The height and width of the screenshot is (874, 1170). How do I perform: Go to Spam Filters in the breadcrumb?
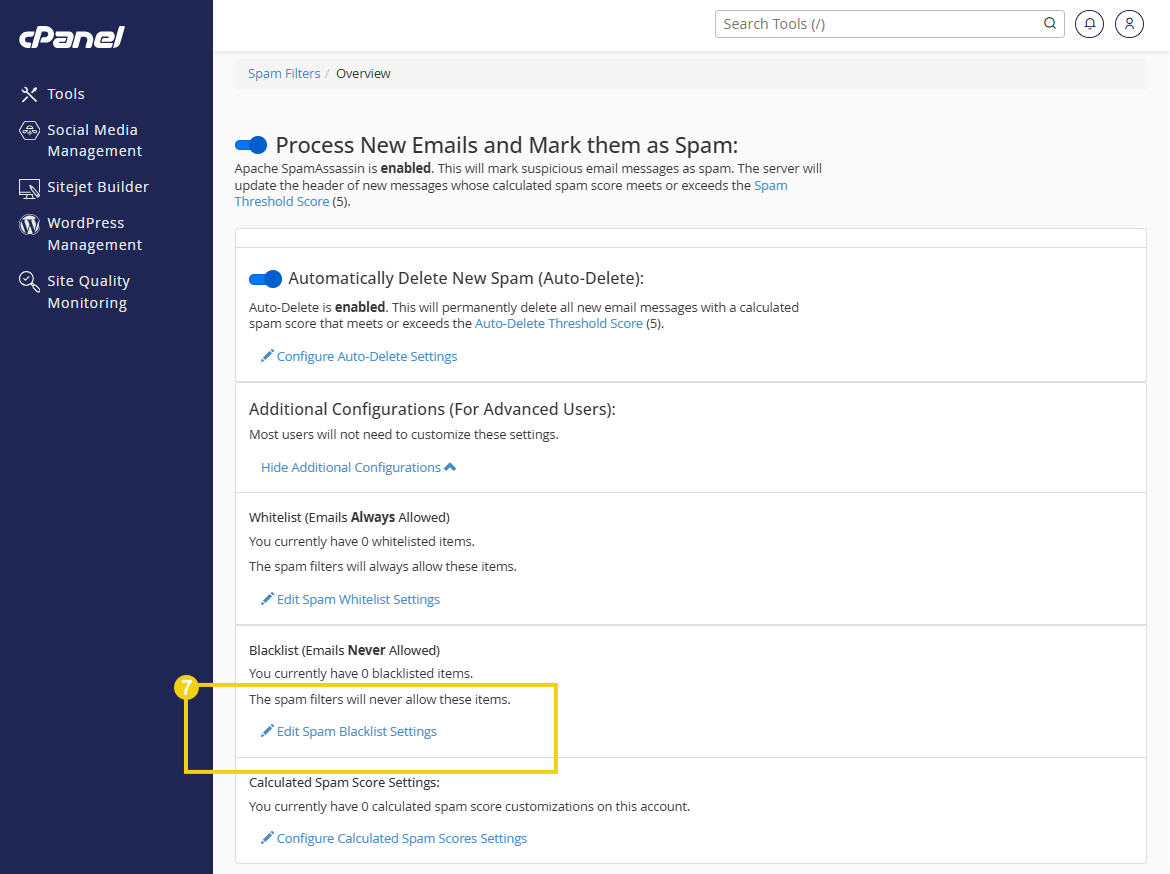click(x=284, y=72)
